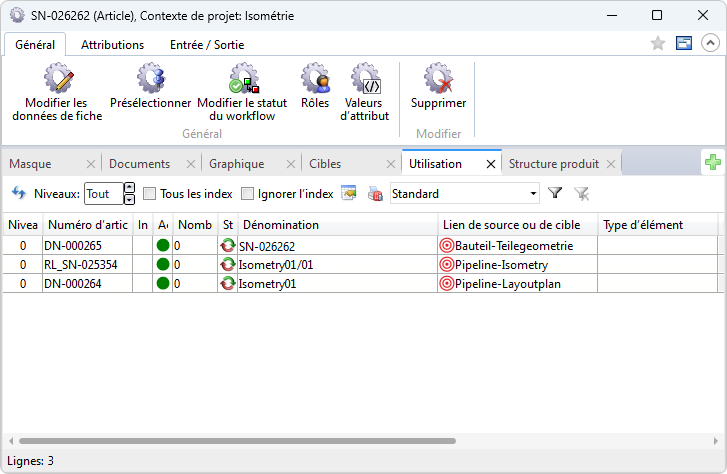This screenshot has width=727, height=474.
Task: Click workflow status icon beside SN-026262
Action: (x=228, y=245)
